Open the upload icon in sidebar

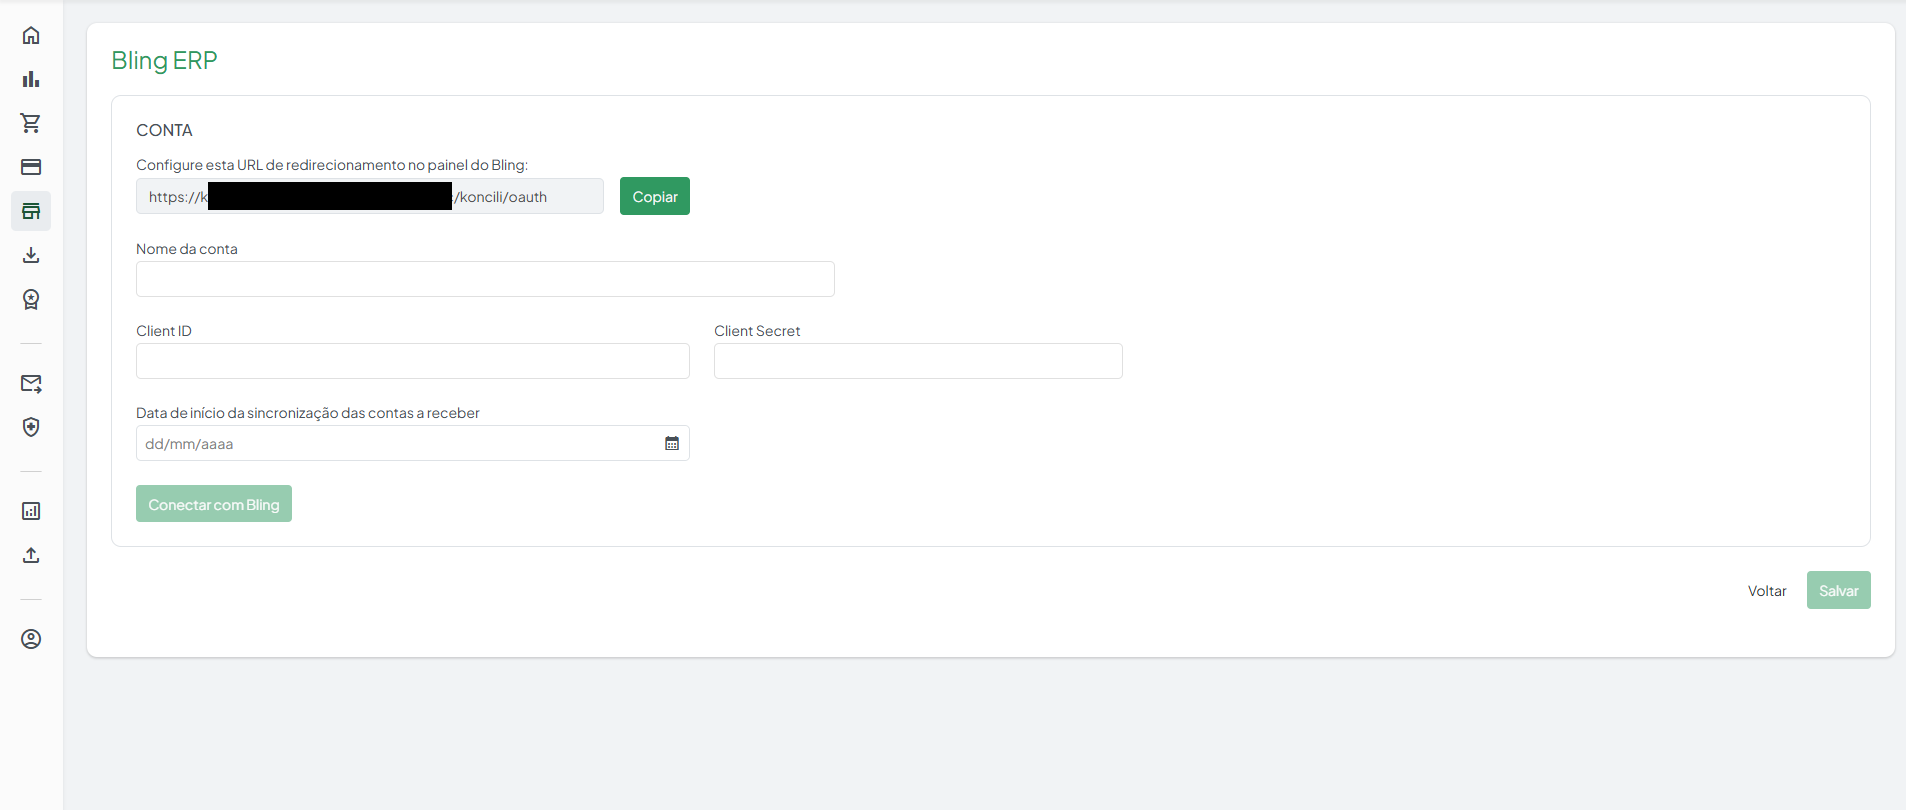pyautogui.click(x=31, y=555)
